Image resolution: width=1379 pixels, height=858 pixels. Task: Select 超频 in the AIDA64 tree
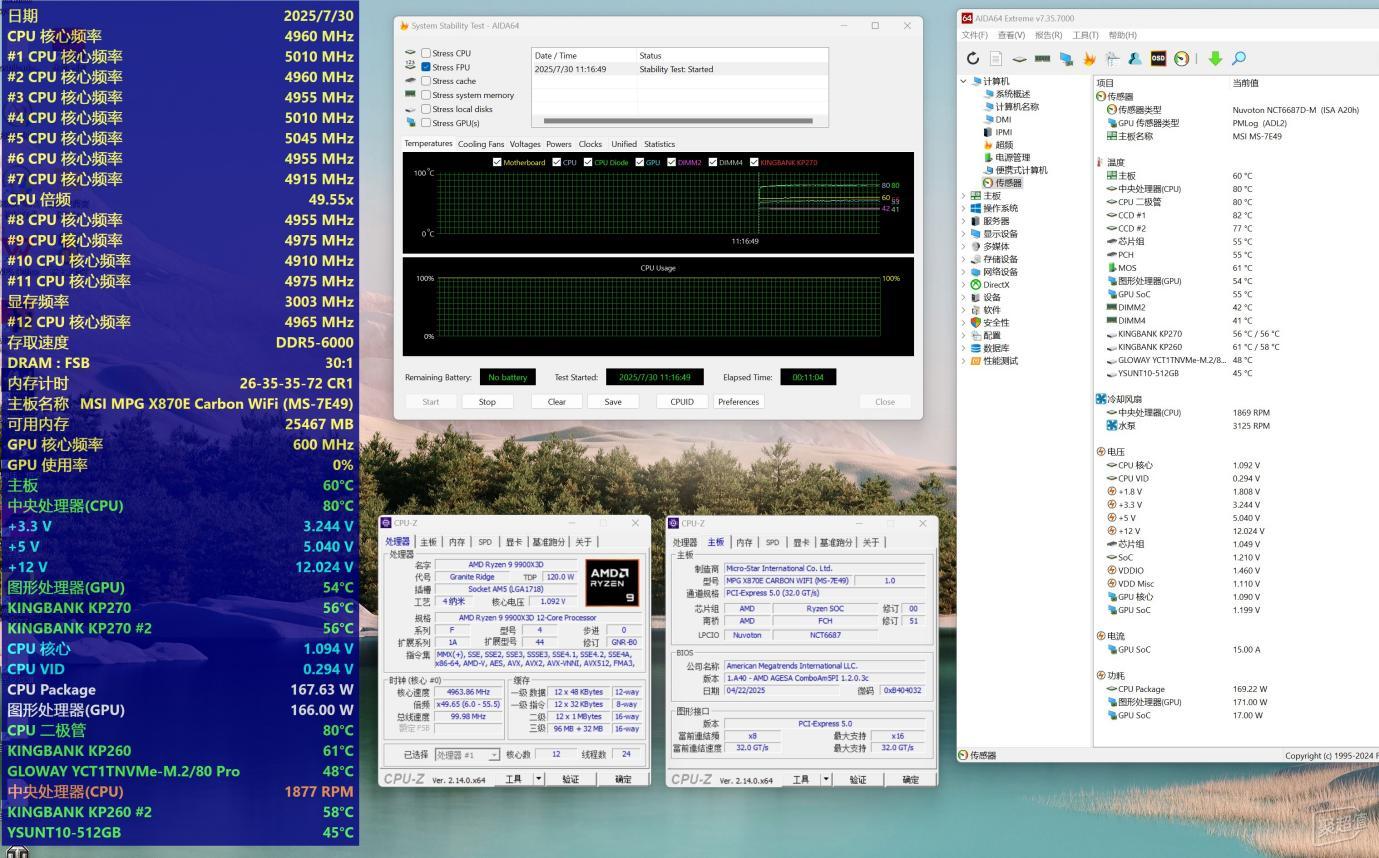point(1004,145)
